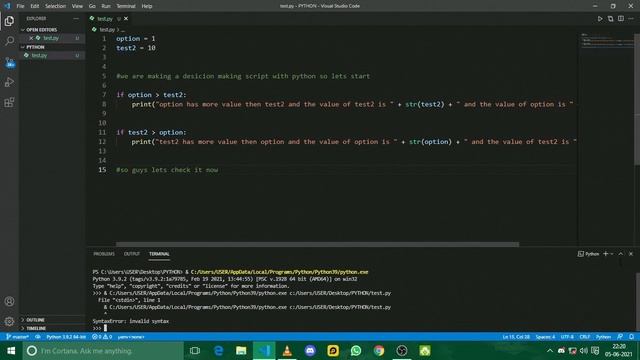Select the Python language mode in the status bar

[603, 337]
